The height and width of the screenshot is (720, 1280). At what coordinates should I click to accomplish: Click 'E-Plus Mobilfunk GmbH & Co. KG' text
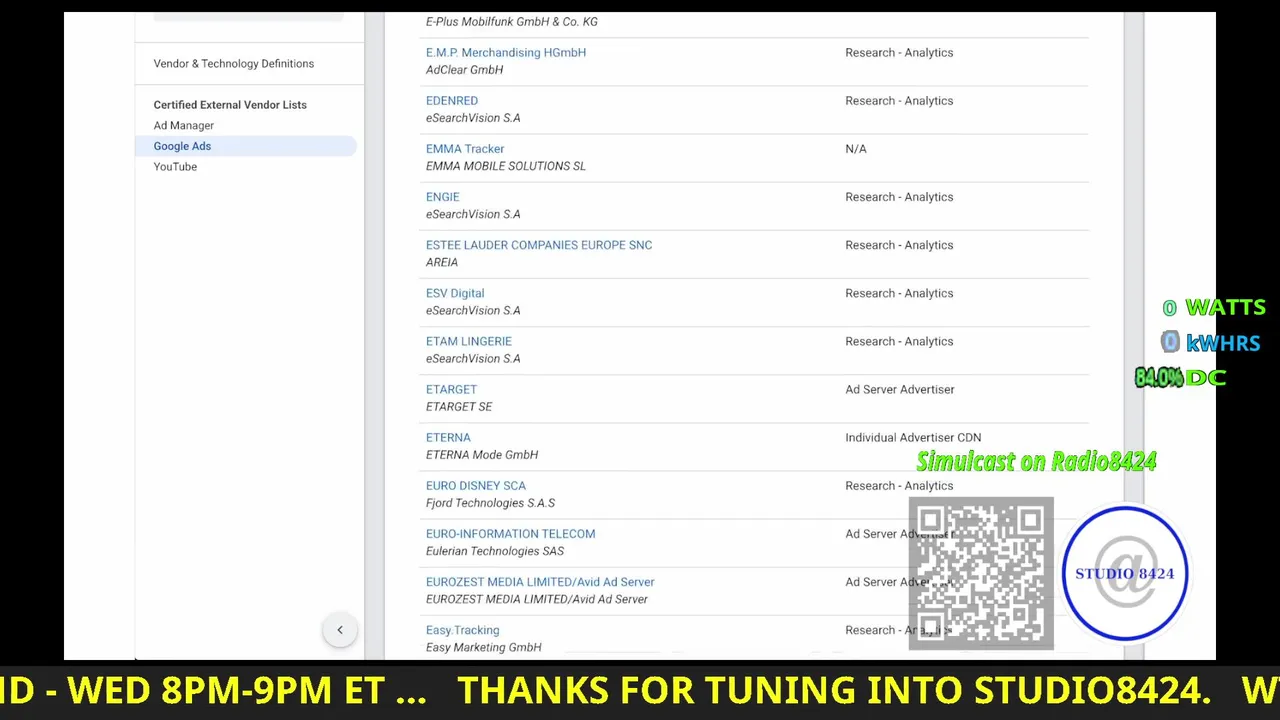(x=512, y=22)
